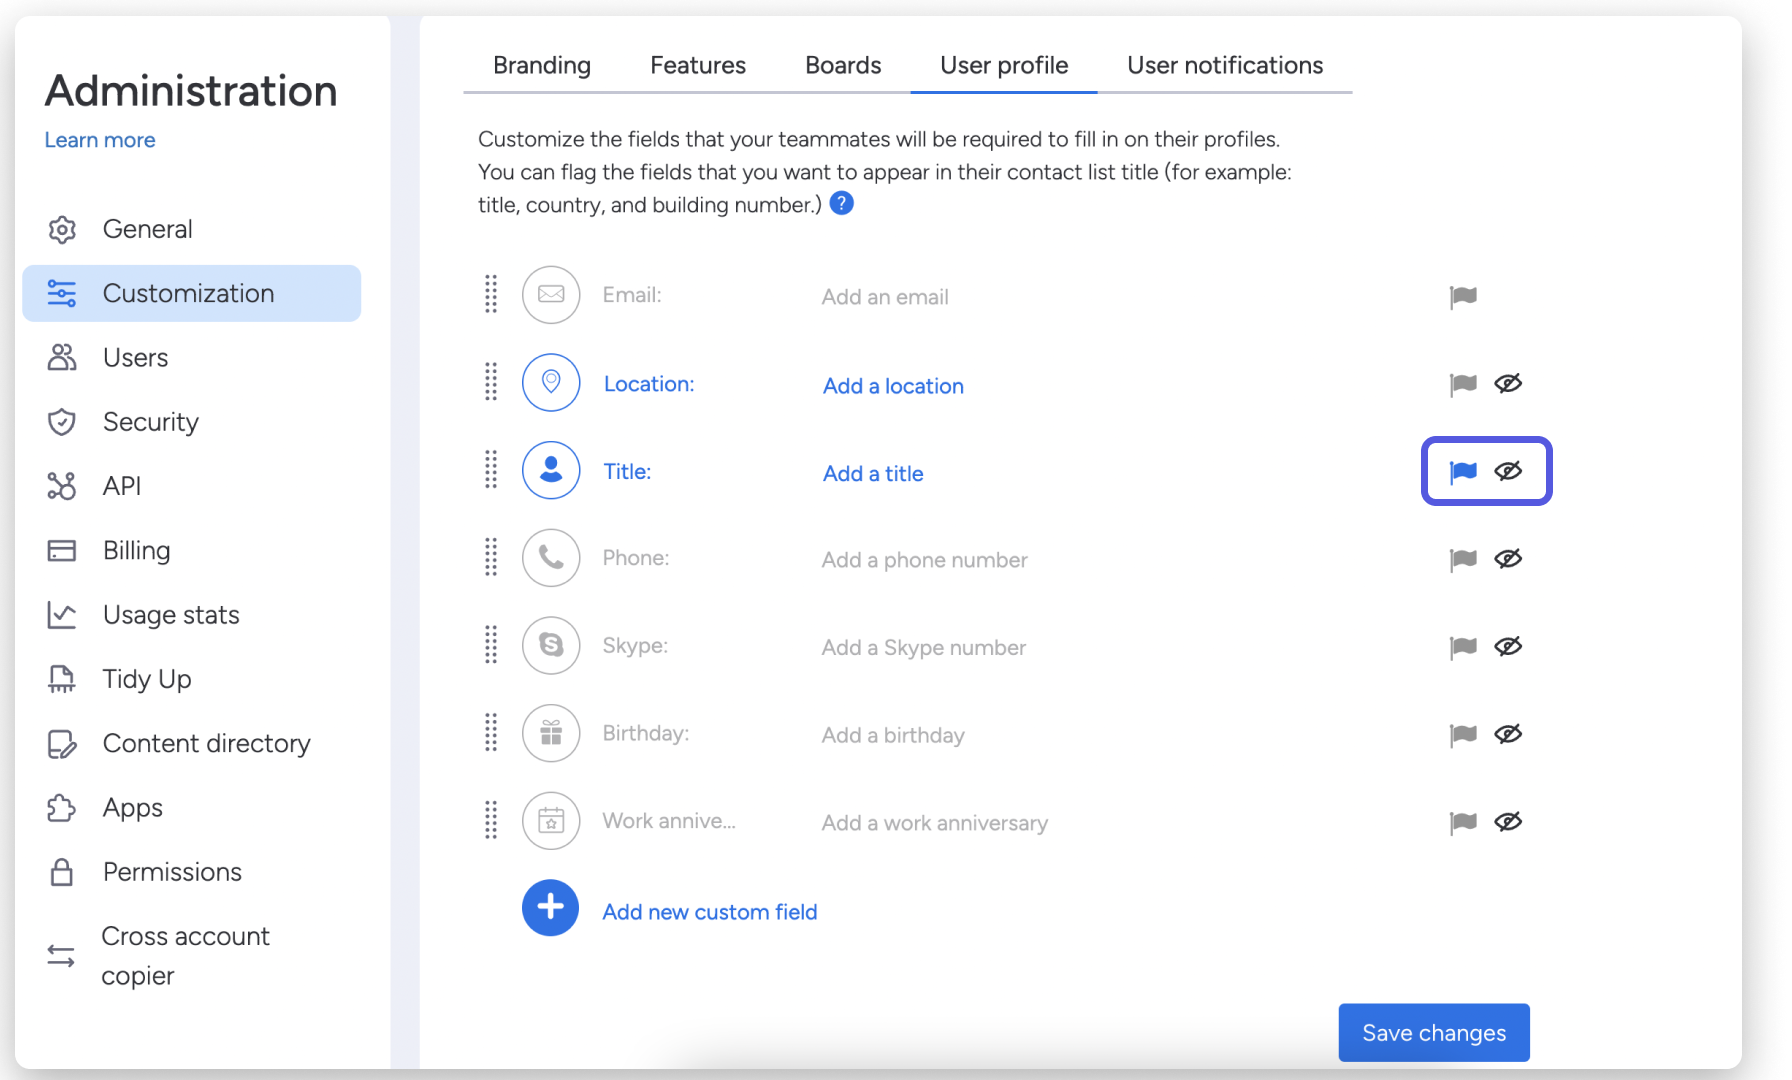This screenshot has height=1080, width=1792.
Task: Click the blue plus add-field icon
Action: click(x=550, y=908)
